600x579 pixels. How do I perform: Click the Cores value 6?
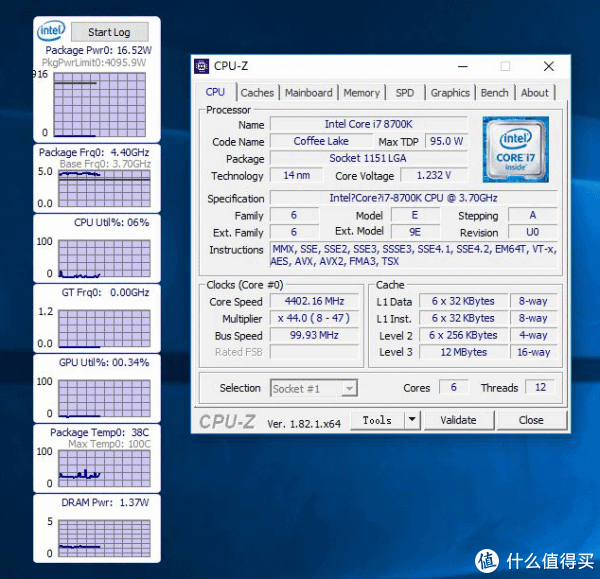(454, 387)
